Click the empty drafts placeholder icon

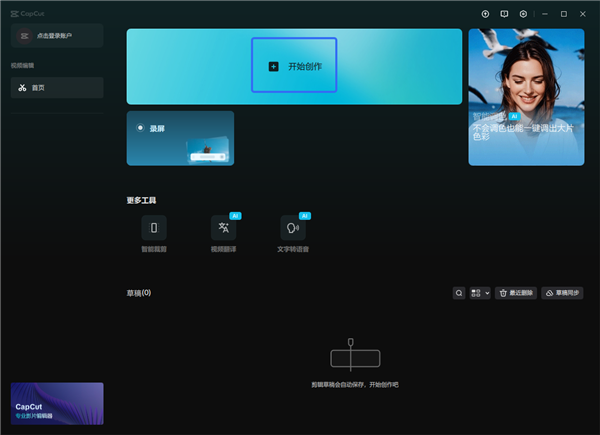350,357
